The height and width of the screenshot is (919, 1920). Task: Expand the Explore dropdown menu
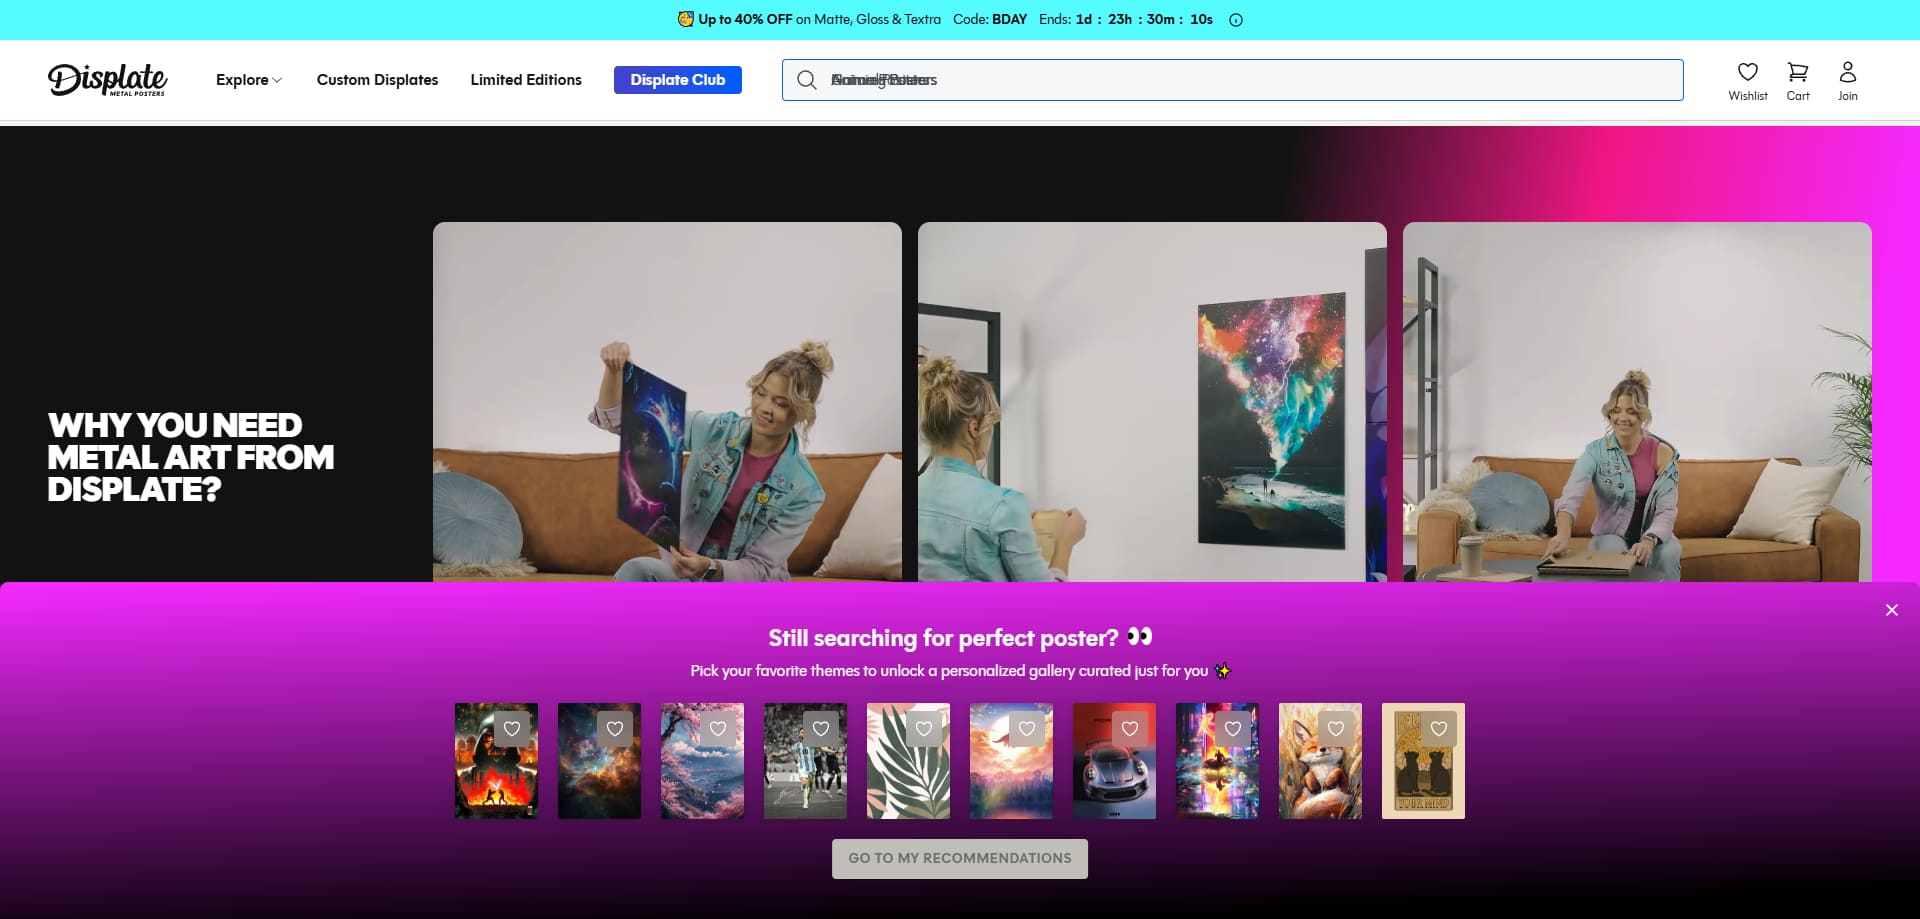pyautogui.click(x=249, y=80)
